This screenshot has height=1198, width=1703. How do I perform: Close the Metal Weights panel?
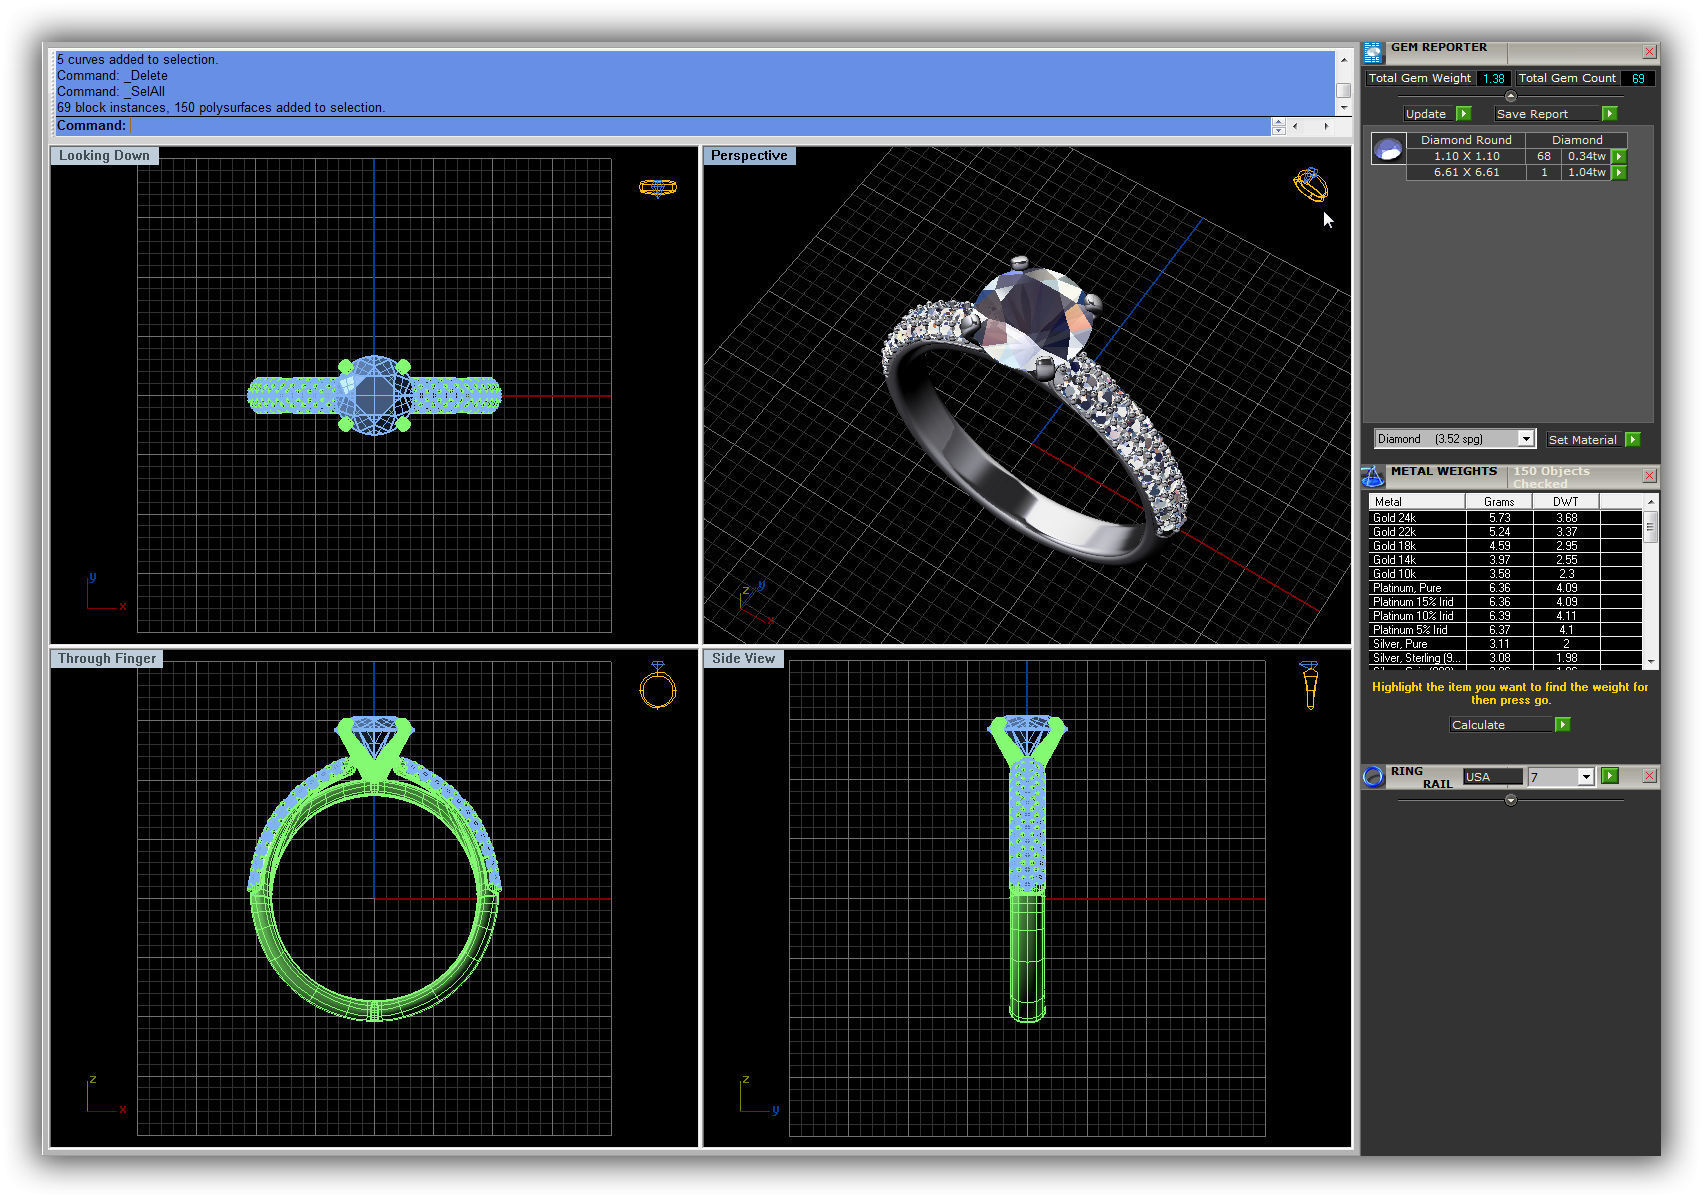tap(1649, 476)
